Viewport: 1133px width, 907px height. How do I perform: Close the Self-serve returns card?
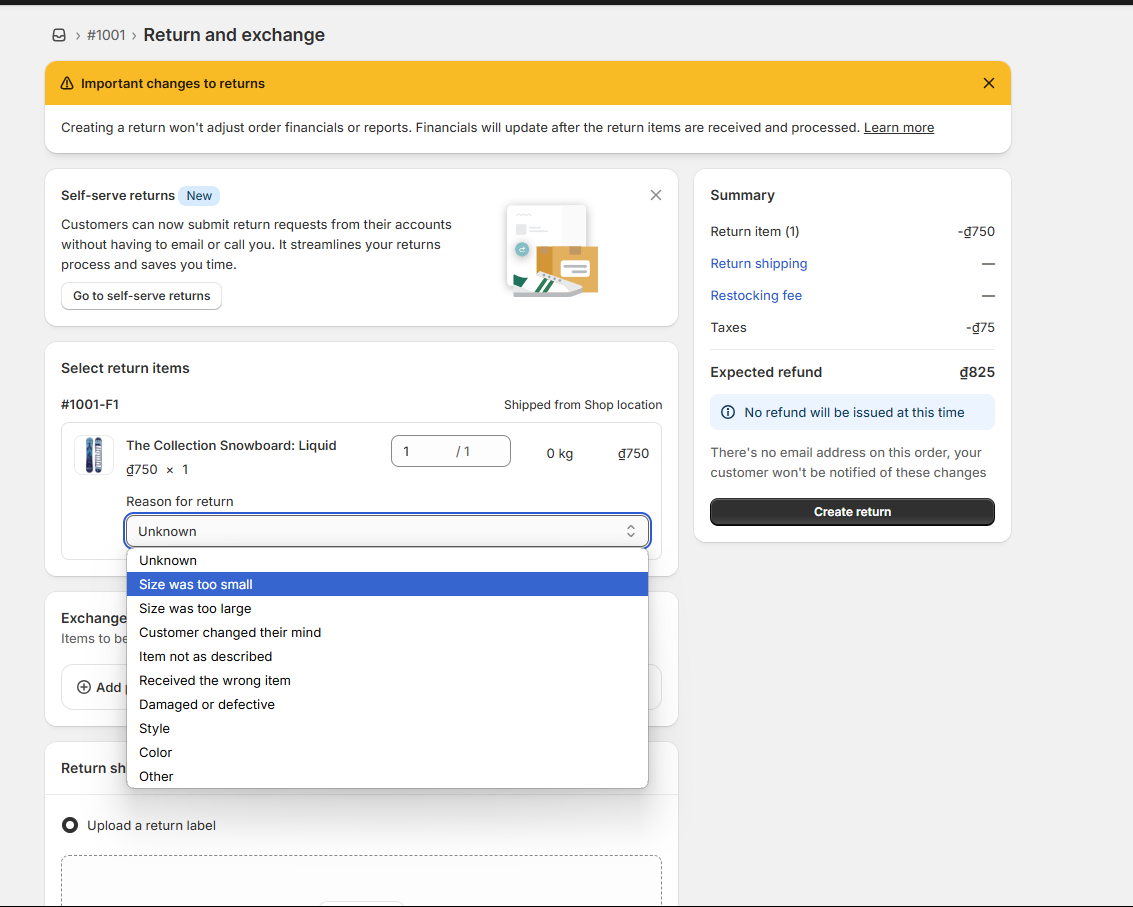655,195
